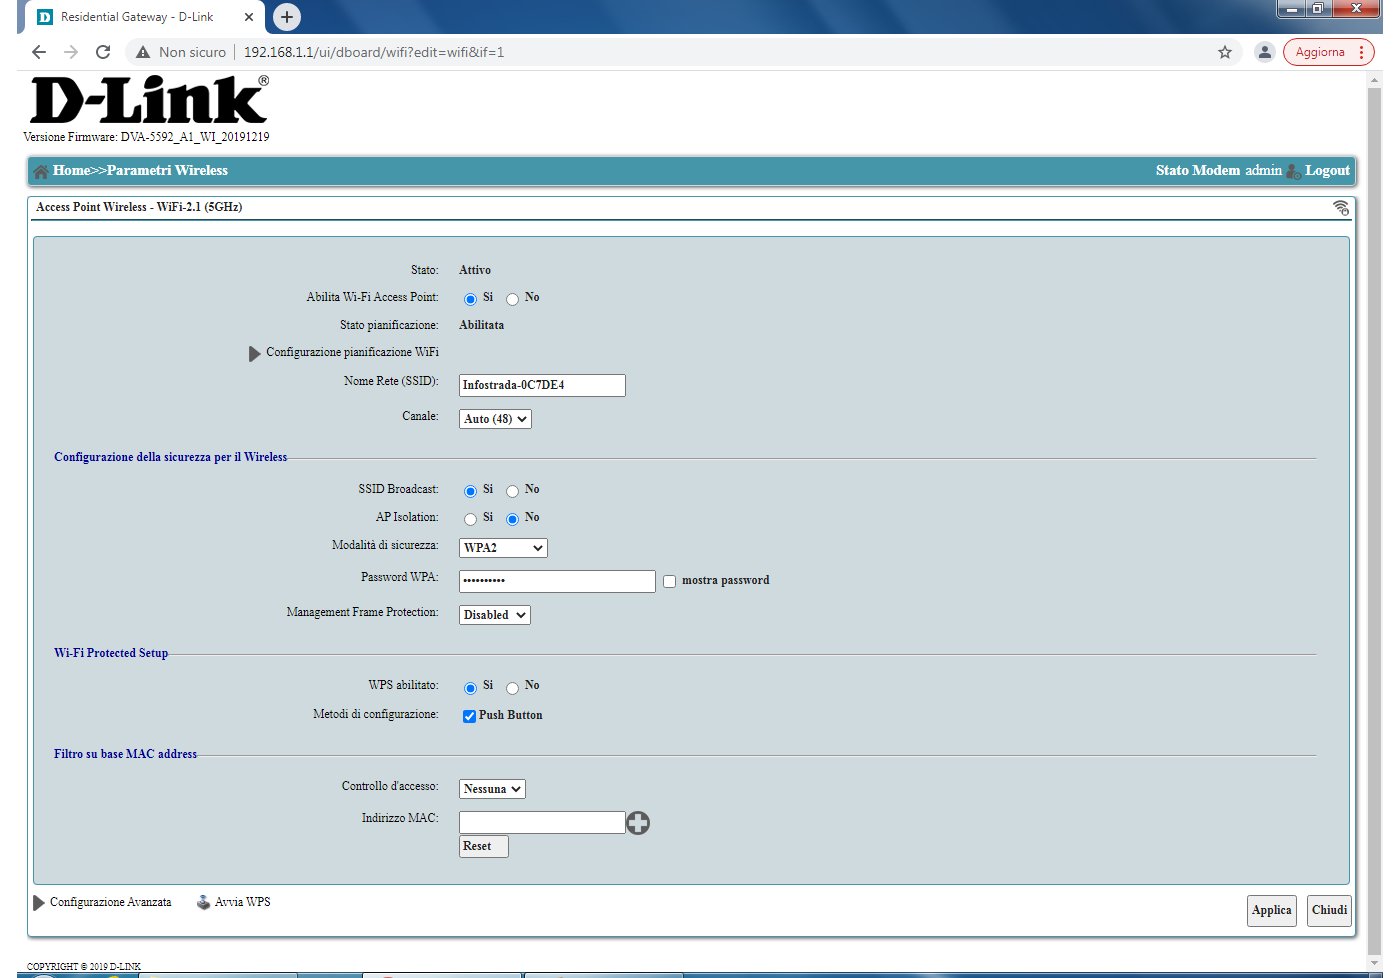
Task: Click Stato Modem in top bar
Action: click(x=1197, y=171)
